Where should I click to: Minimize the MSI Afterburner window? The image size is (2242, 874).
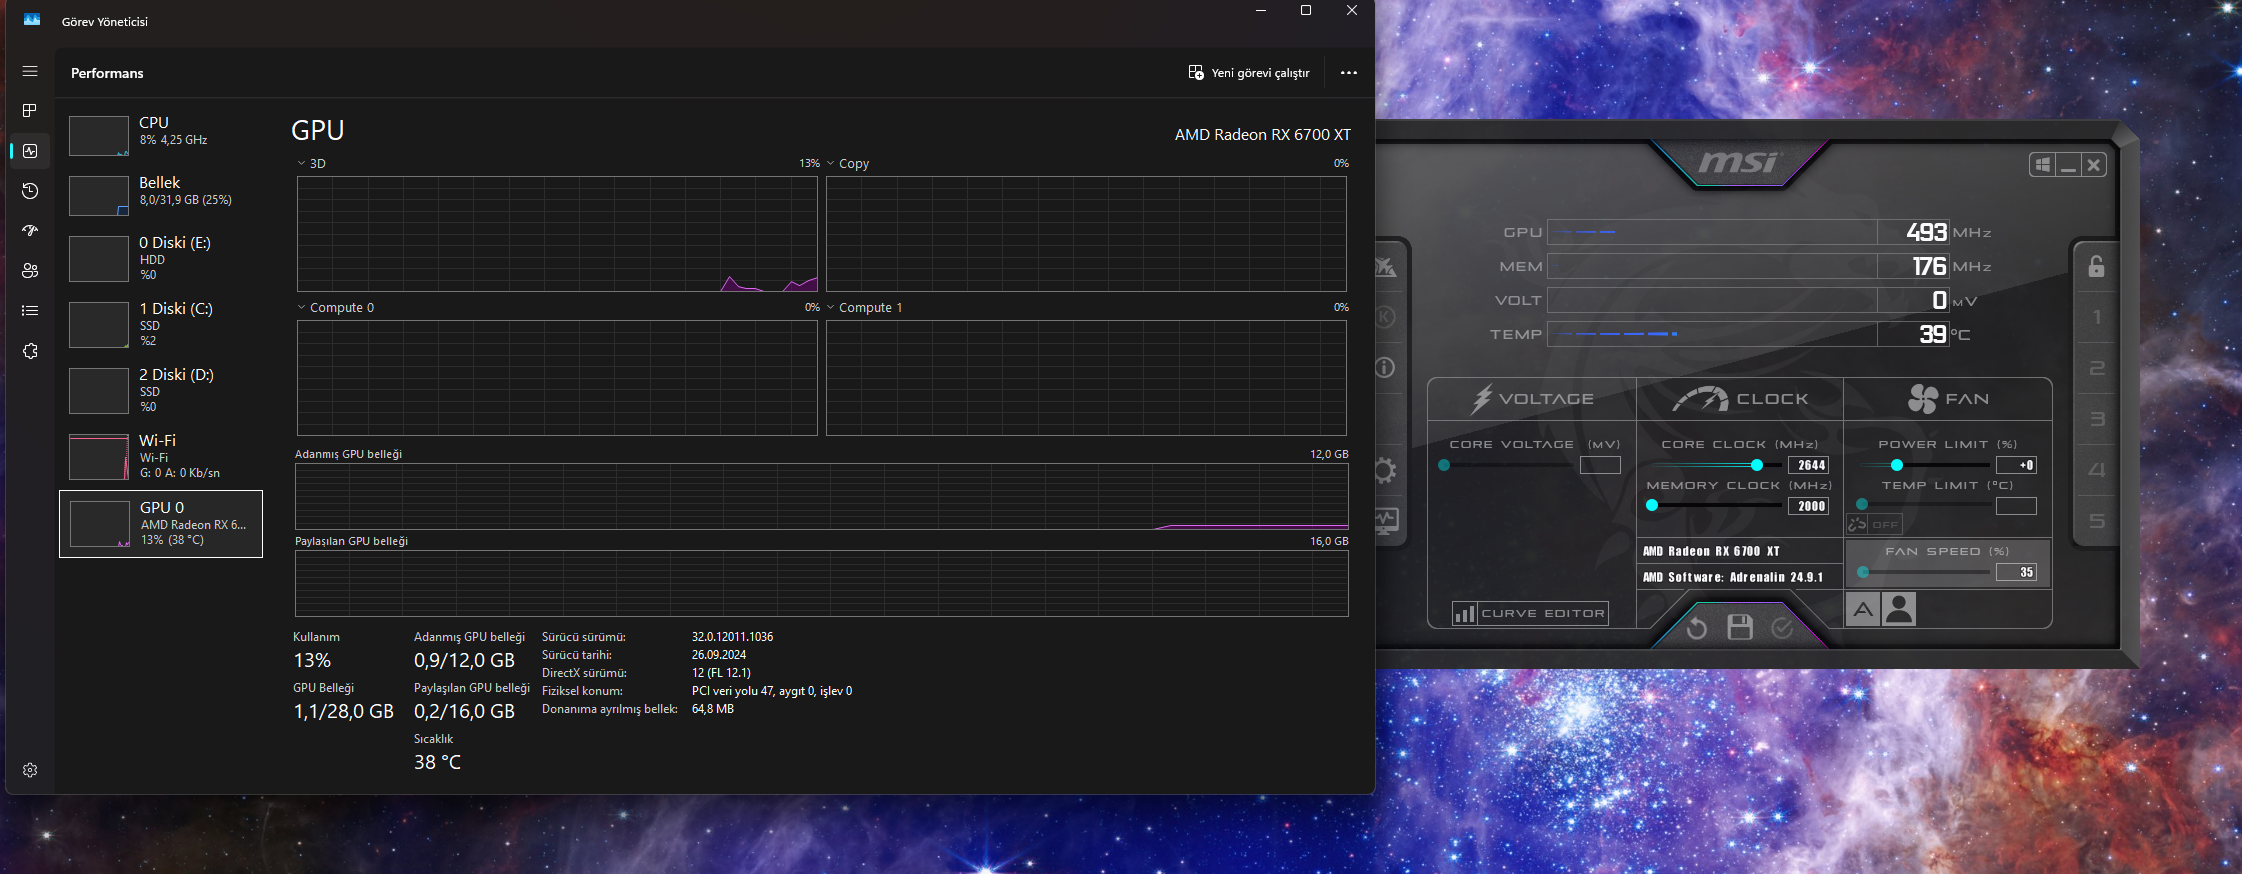[2068, 165]
